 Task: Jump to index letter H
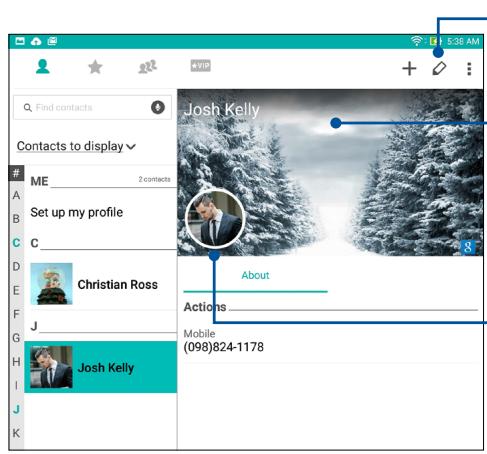click(x=16, y=362)
